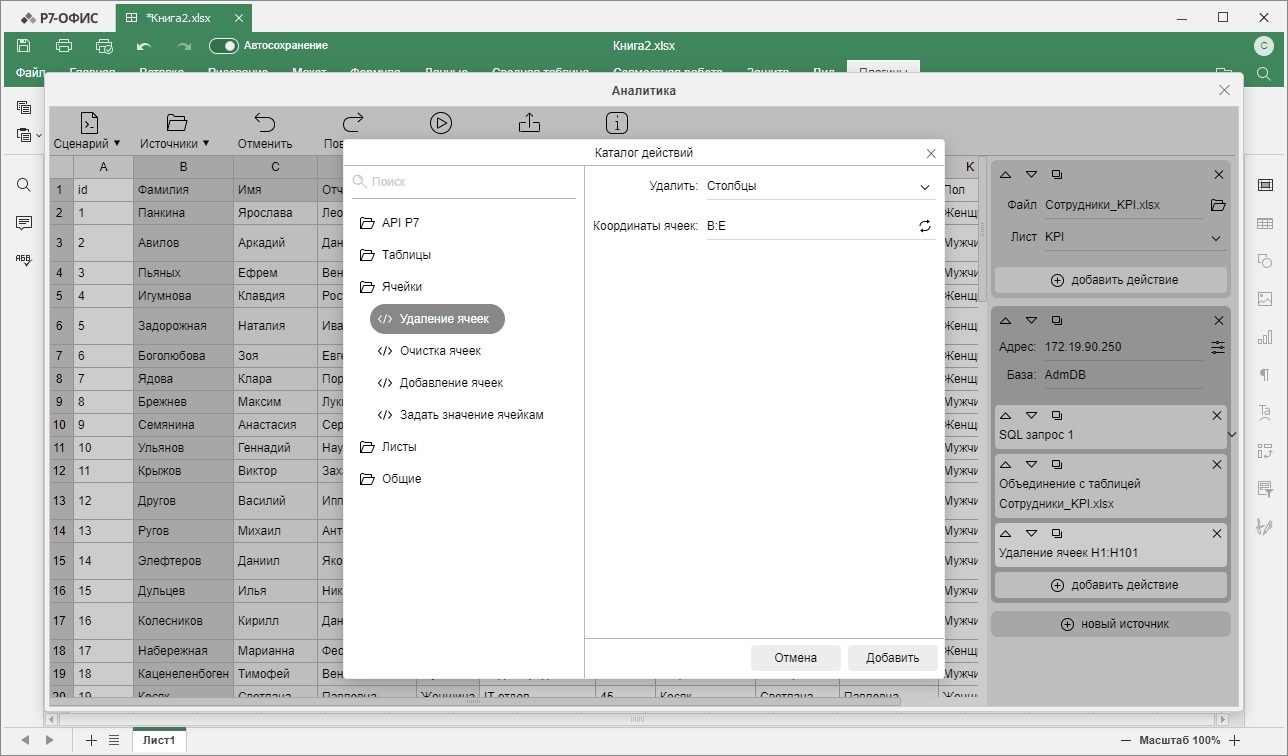
Task: Open the comments icon in the left sidebar
Action: pos(24,222)
